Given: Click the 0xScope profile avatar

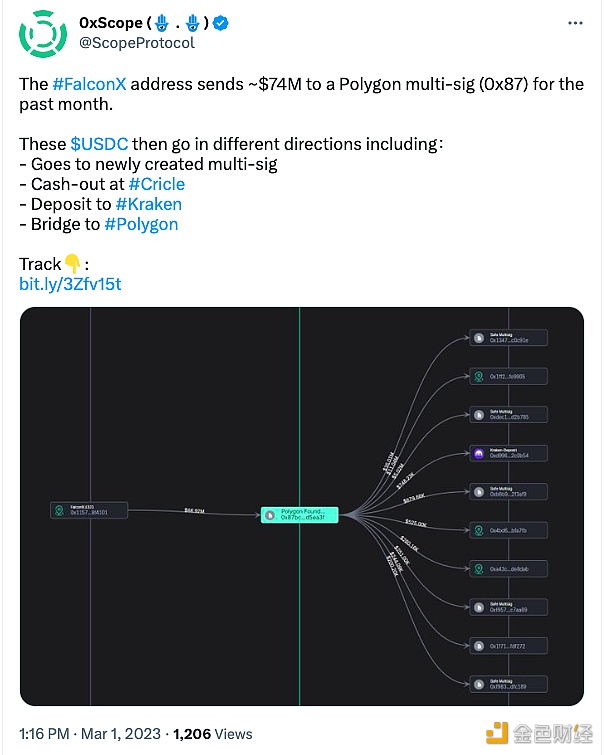Looking at the screenshot, I should click(x=43, y=32).
